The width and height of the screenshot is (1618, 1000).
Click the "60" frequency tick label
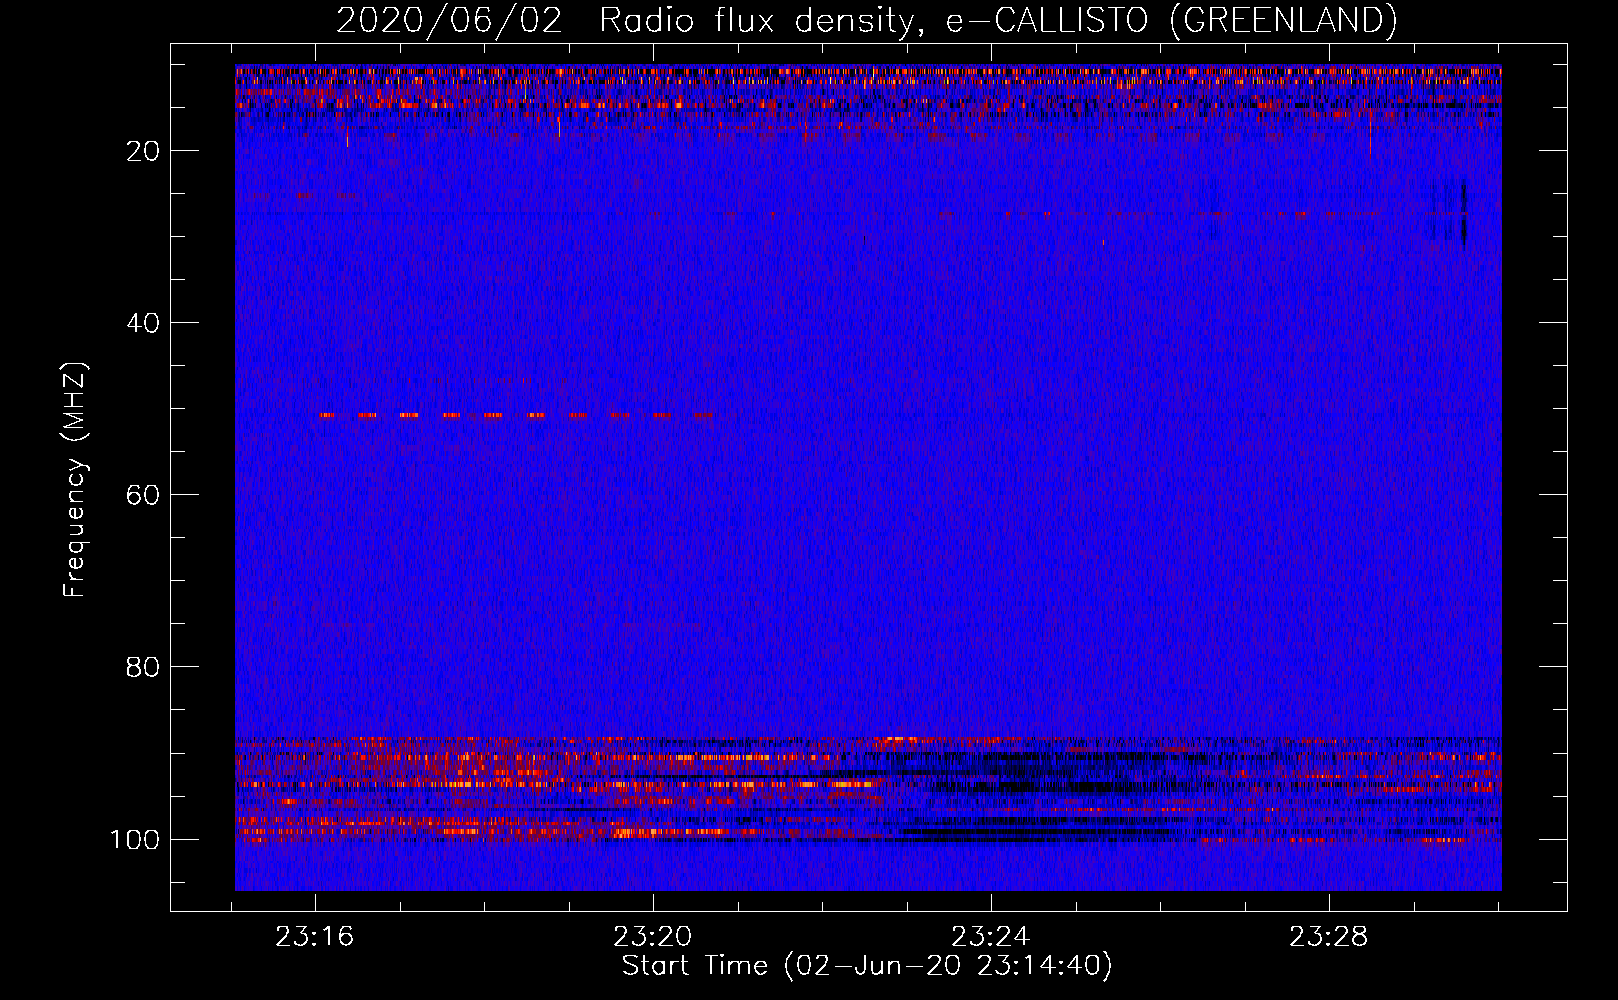pos(143,495)
